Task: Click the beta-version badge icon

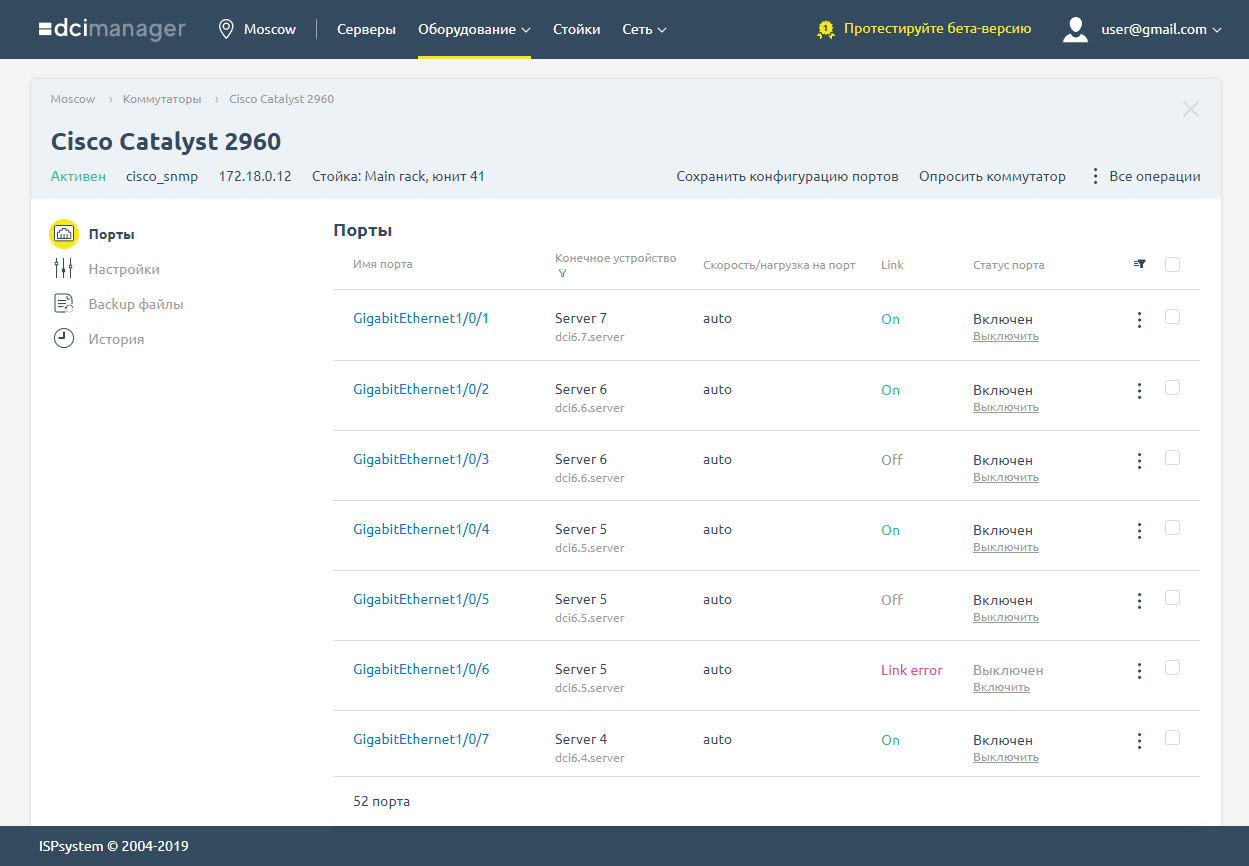Action: [826, 30]
